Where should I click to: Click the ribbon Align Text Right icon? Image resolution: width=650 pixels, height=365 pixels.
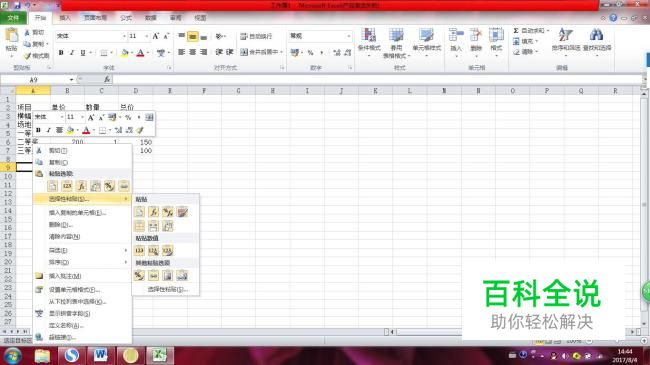point(204,52)
